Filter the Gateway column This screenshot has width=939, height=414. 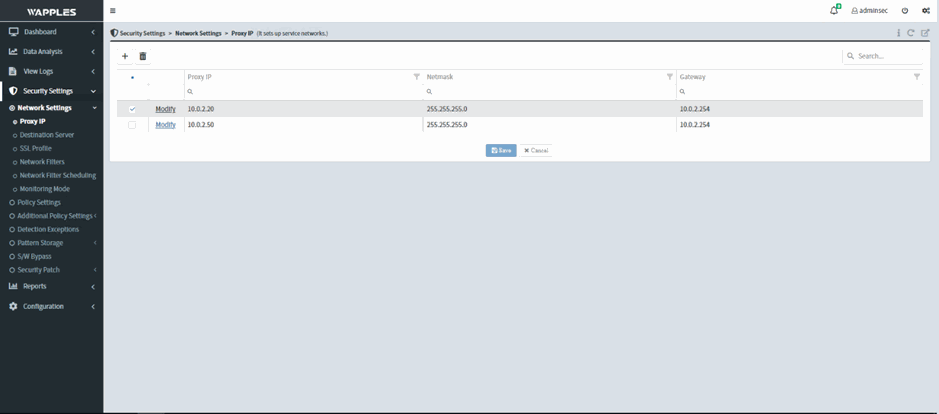(916, 77)
